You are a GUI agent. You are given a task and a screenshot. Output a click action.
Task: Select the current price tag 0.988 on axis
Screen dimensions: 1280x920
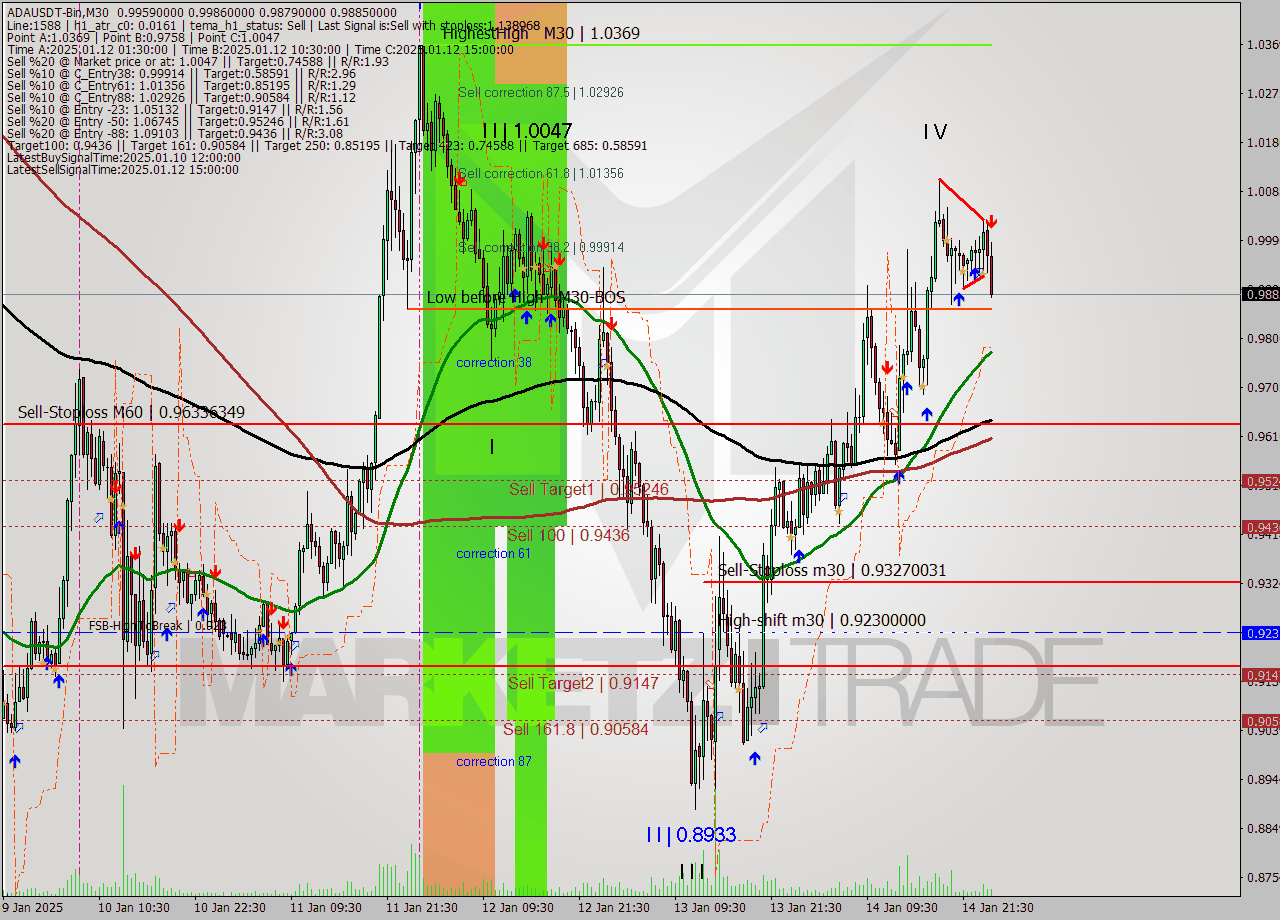(1260, 293)
